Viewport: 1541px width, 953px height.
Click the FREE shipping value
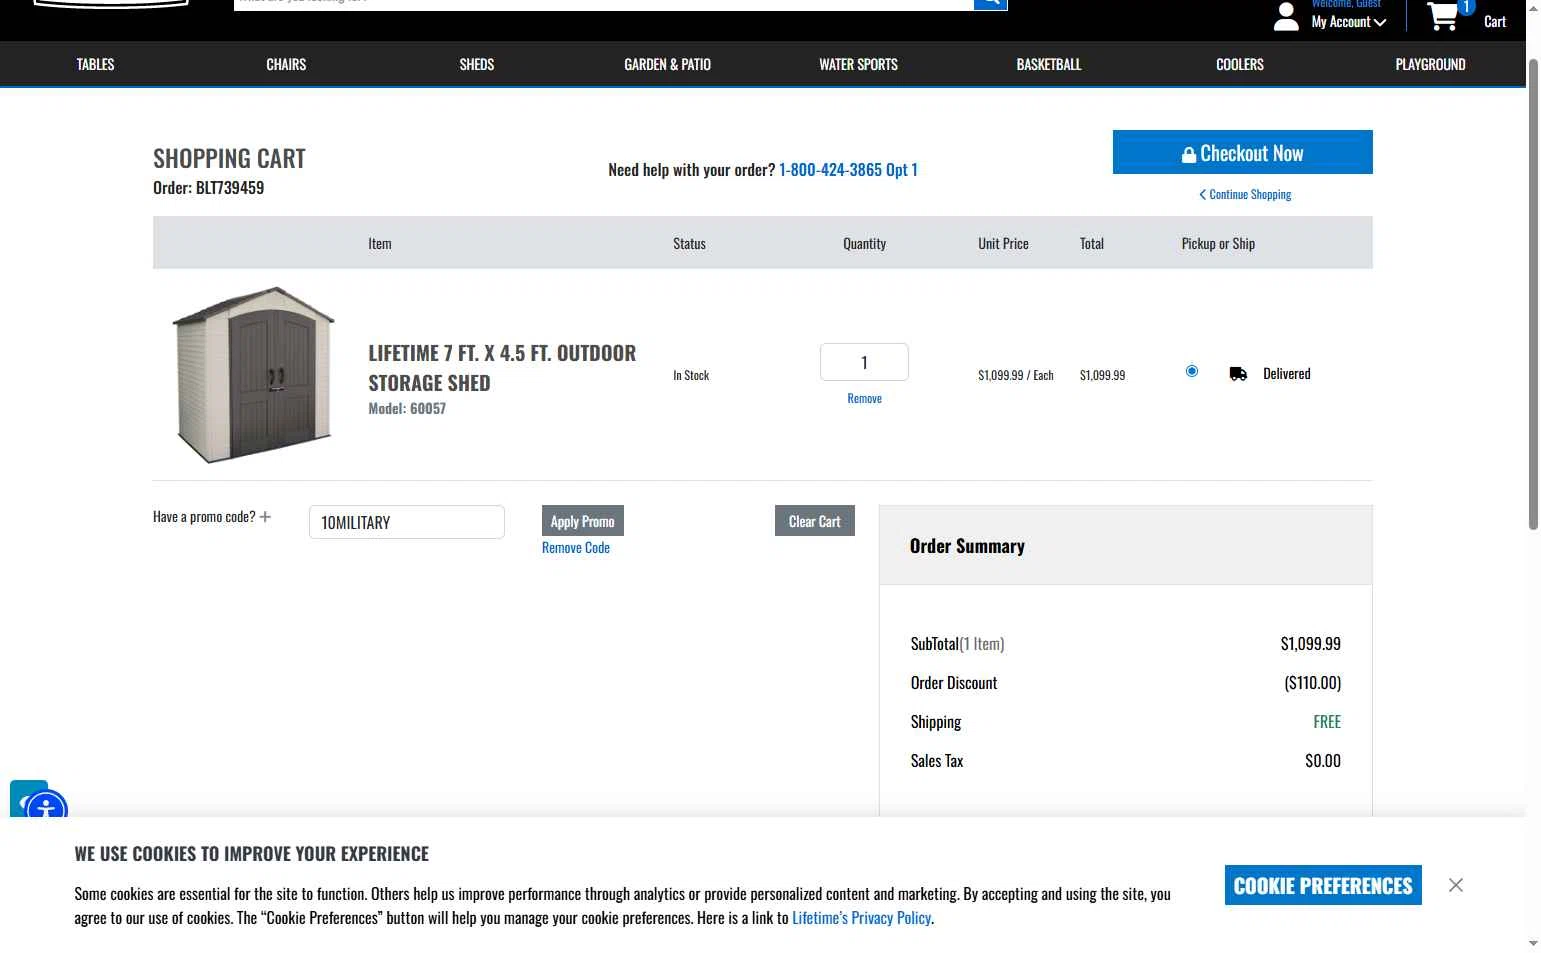(x=1327, y=722)
